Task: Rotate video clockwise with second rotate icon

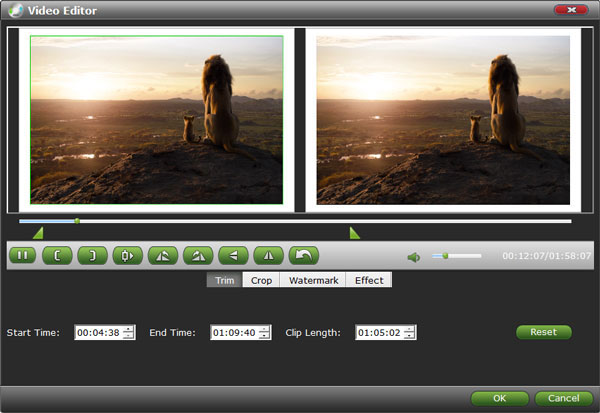Action: pos(198,255)
